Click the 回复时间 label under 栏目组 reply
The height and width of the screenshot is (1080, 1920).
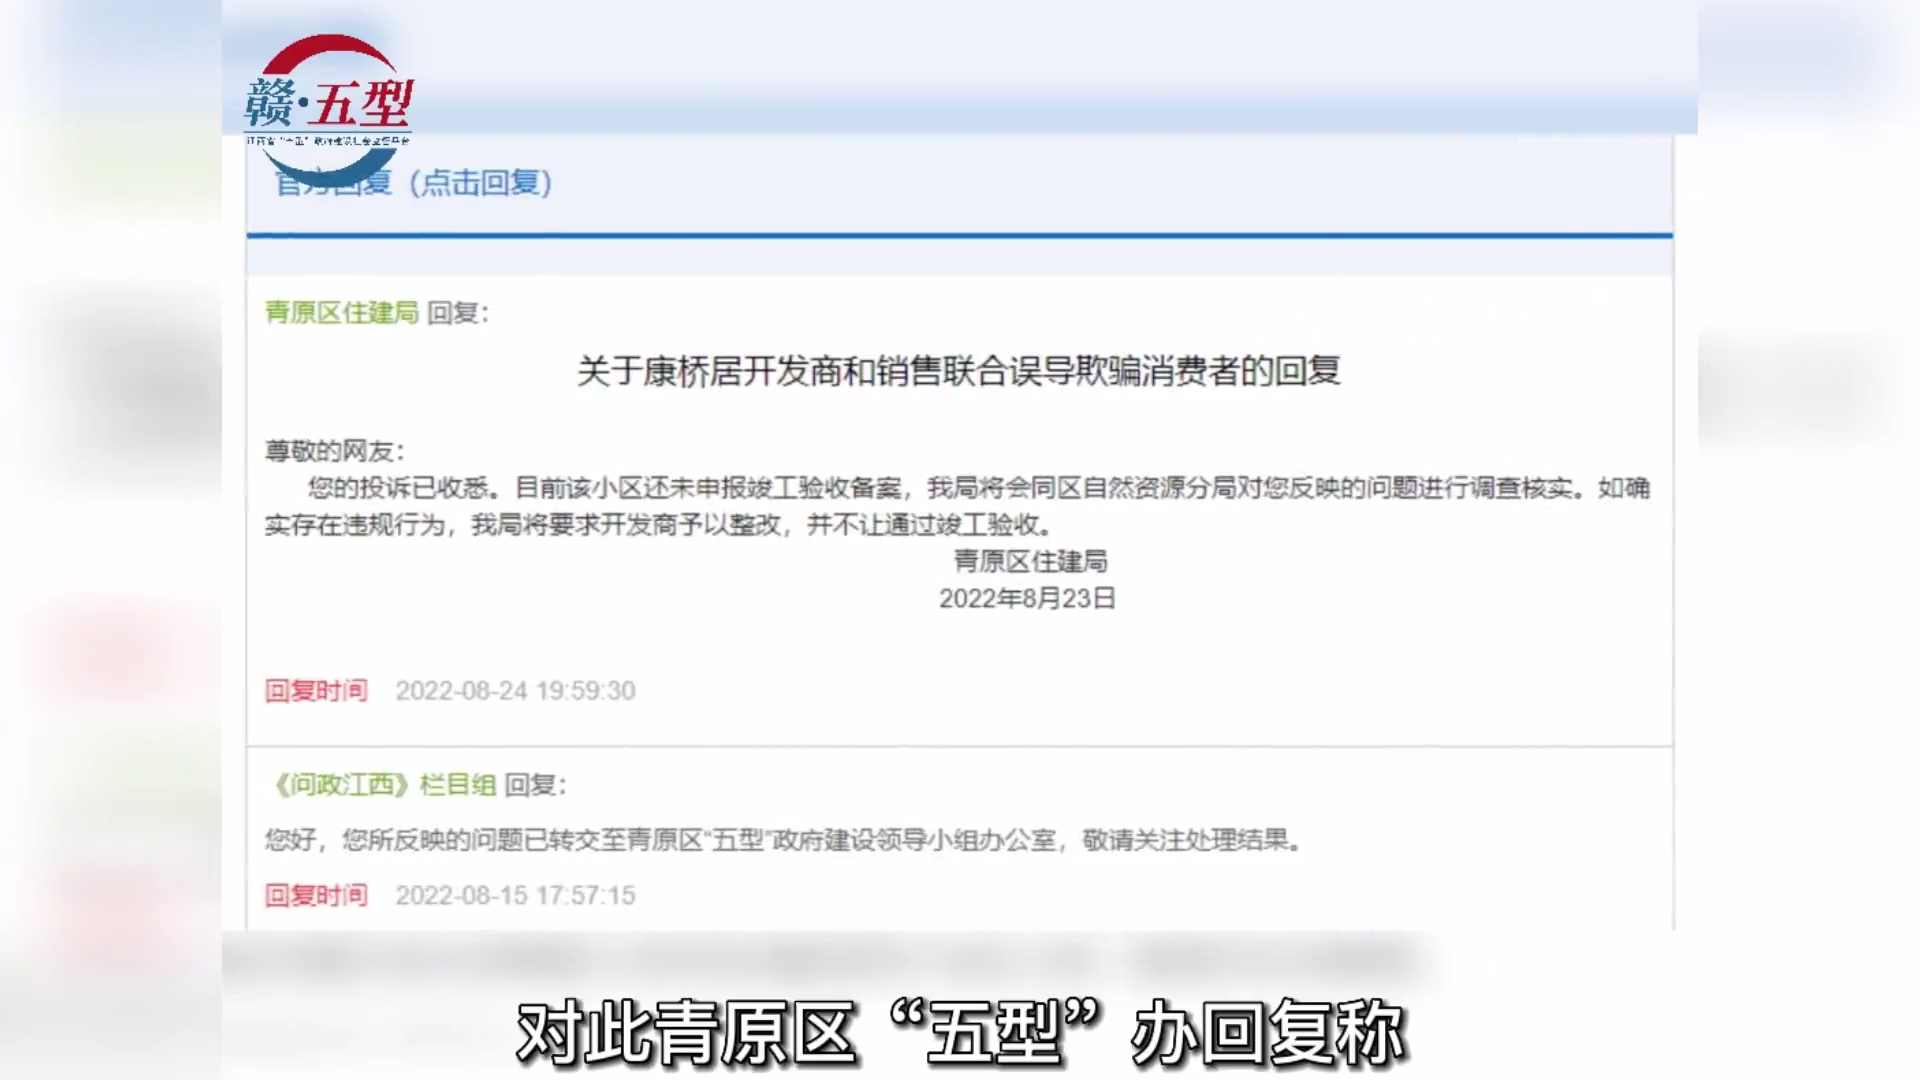[x=316, y=895]
